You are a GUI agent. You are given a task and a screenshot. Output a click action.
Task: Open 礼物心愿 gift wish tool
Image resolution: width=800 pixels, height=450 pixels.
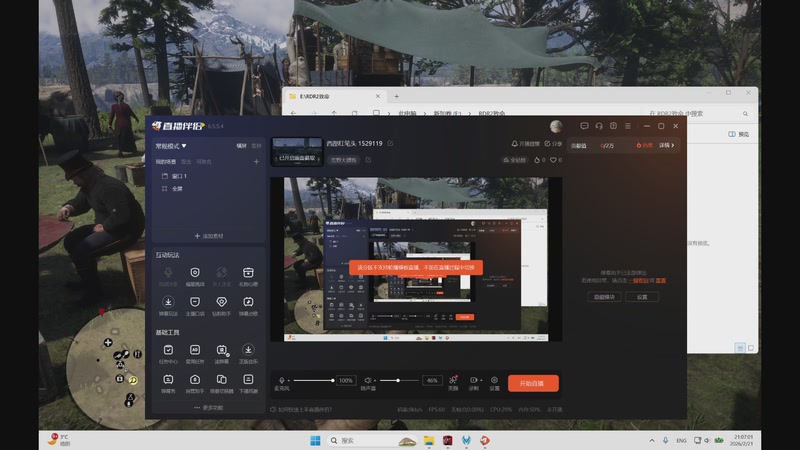coord(248,276)
